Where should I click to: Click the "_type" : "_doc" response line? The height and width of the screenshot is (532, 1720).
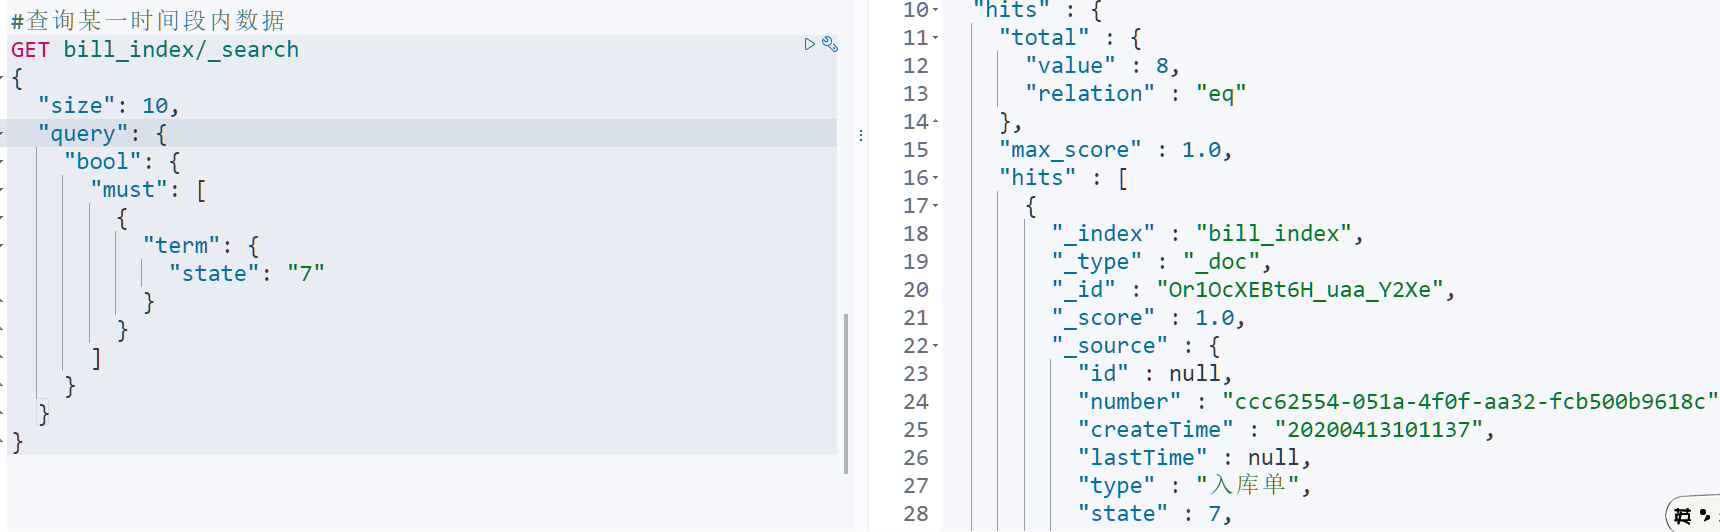pyautogui.click(x=1161, y=262)
